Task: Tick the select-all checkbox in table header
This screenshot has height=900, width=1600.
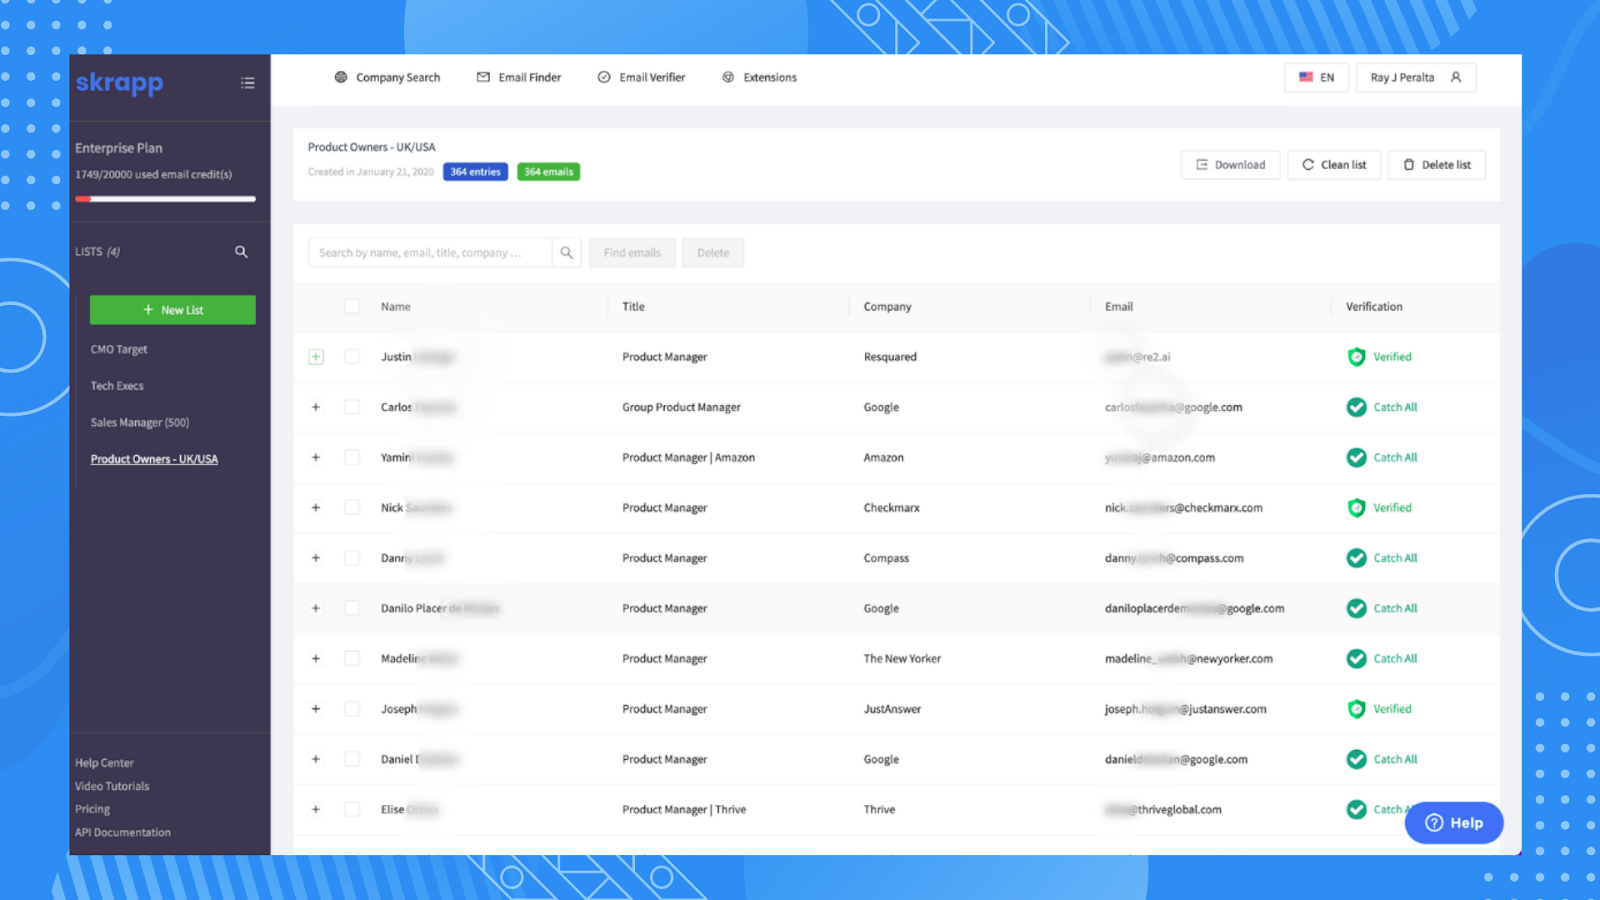Action: pos(352,306)
